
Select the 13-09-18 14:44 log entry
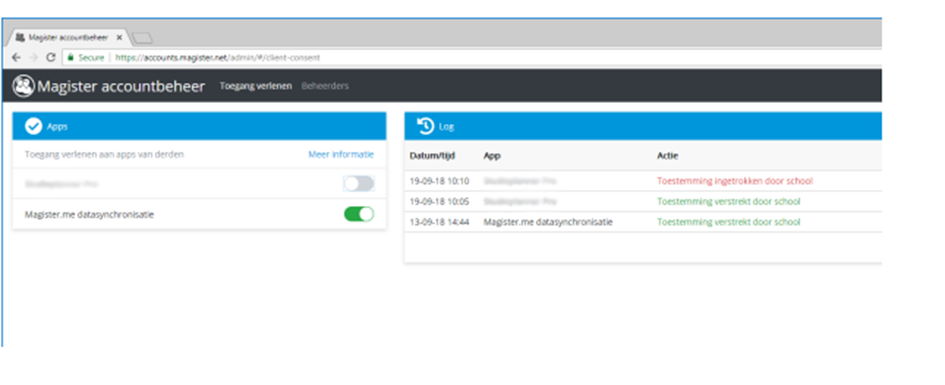(643, 222)
